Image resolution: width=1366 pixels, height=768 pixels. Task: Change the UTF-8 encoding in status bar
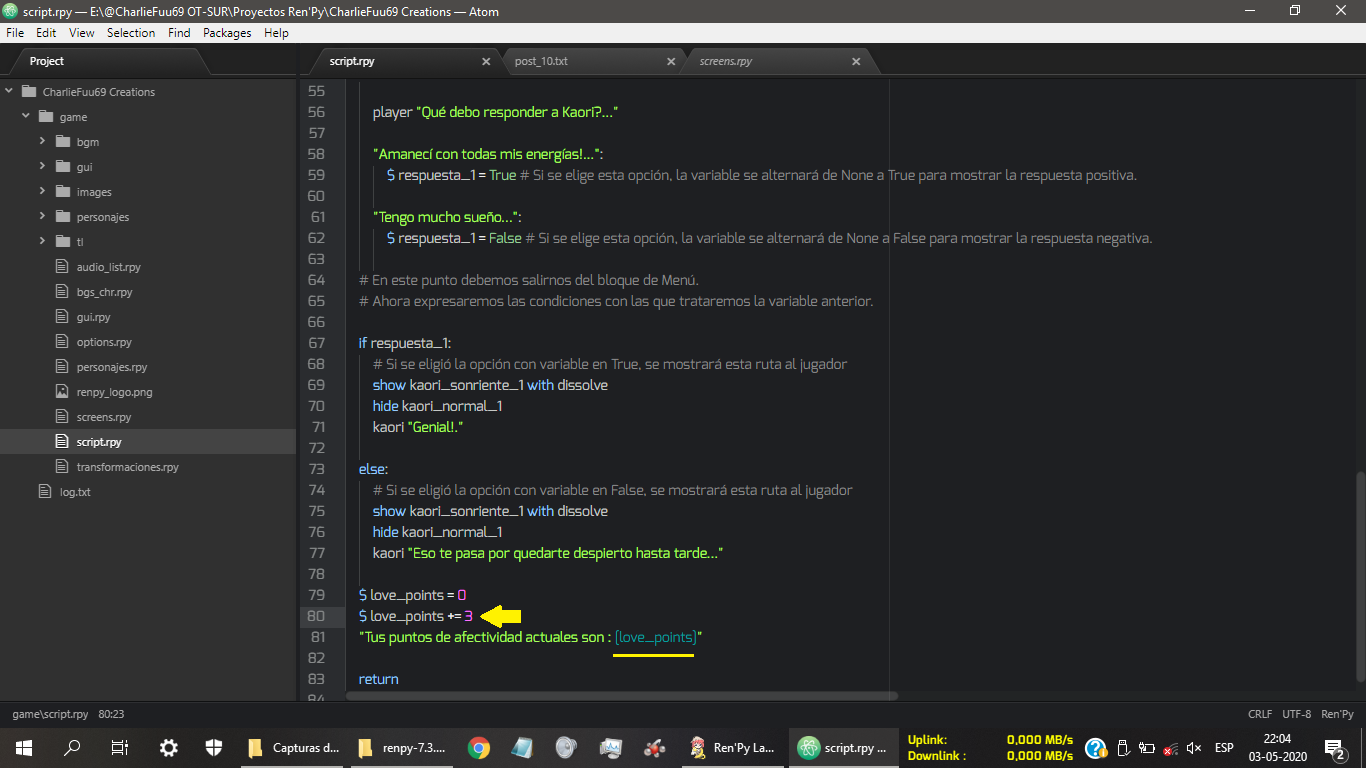pyautogui.click(x=1296, y=714)
